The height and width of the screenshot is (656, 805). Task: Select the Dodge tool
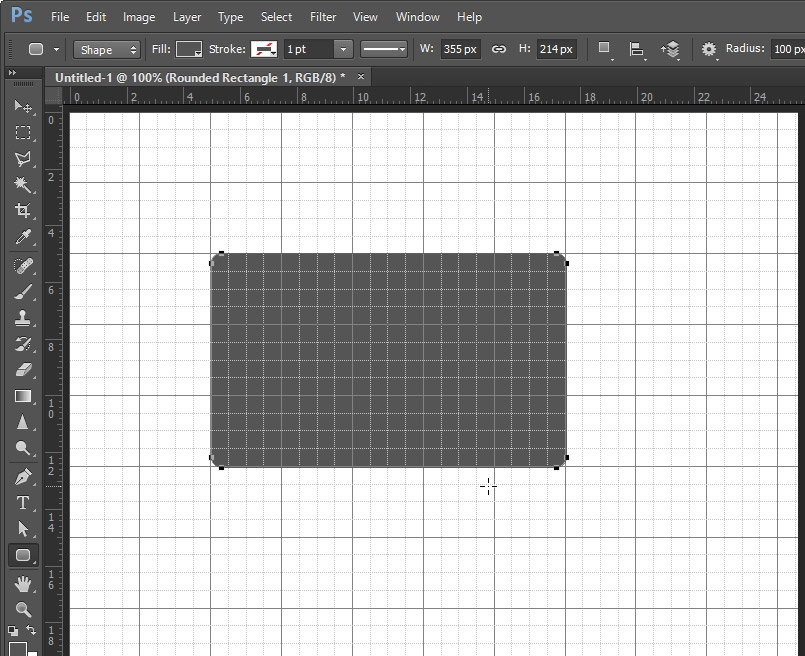pyautogui.click(x=23, y=448)
